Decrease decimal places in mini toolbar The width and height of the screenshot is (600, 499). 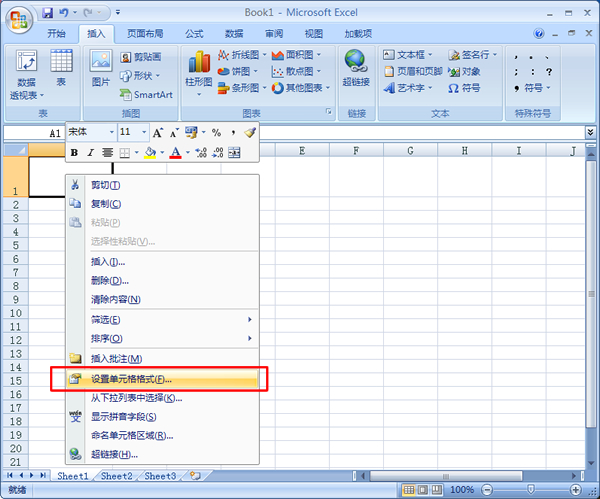218,153
